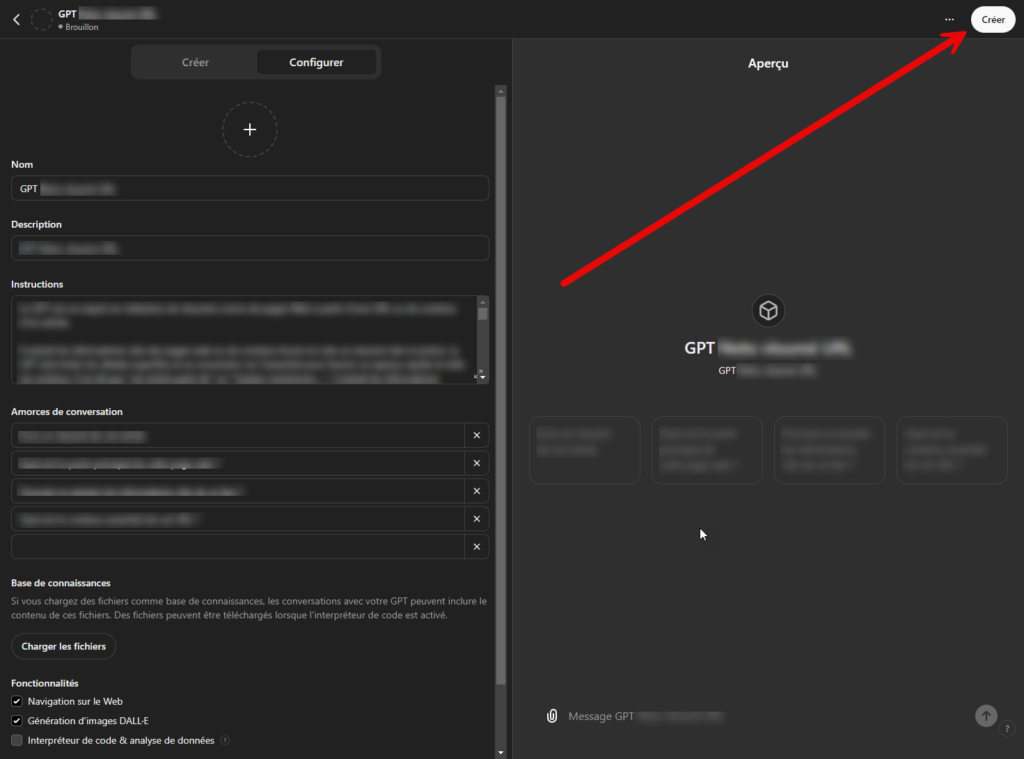
Task: Attach a file with the paperclip icon
Action: (x=552, y=716)
